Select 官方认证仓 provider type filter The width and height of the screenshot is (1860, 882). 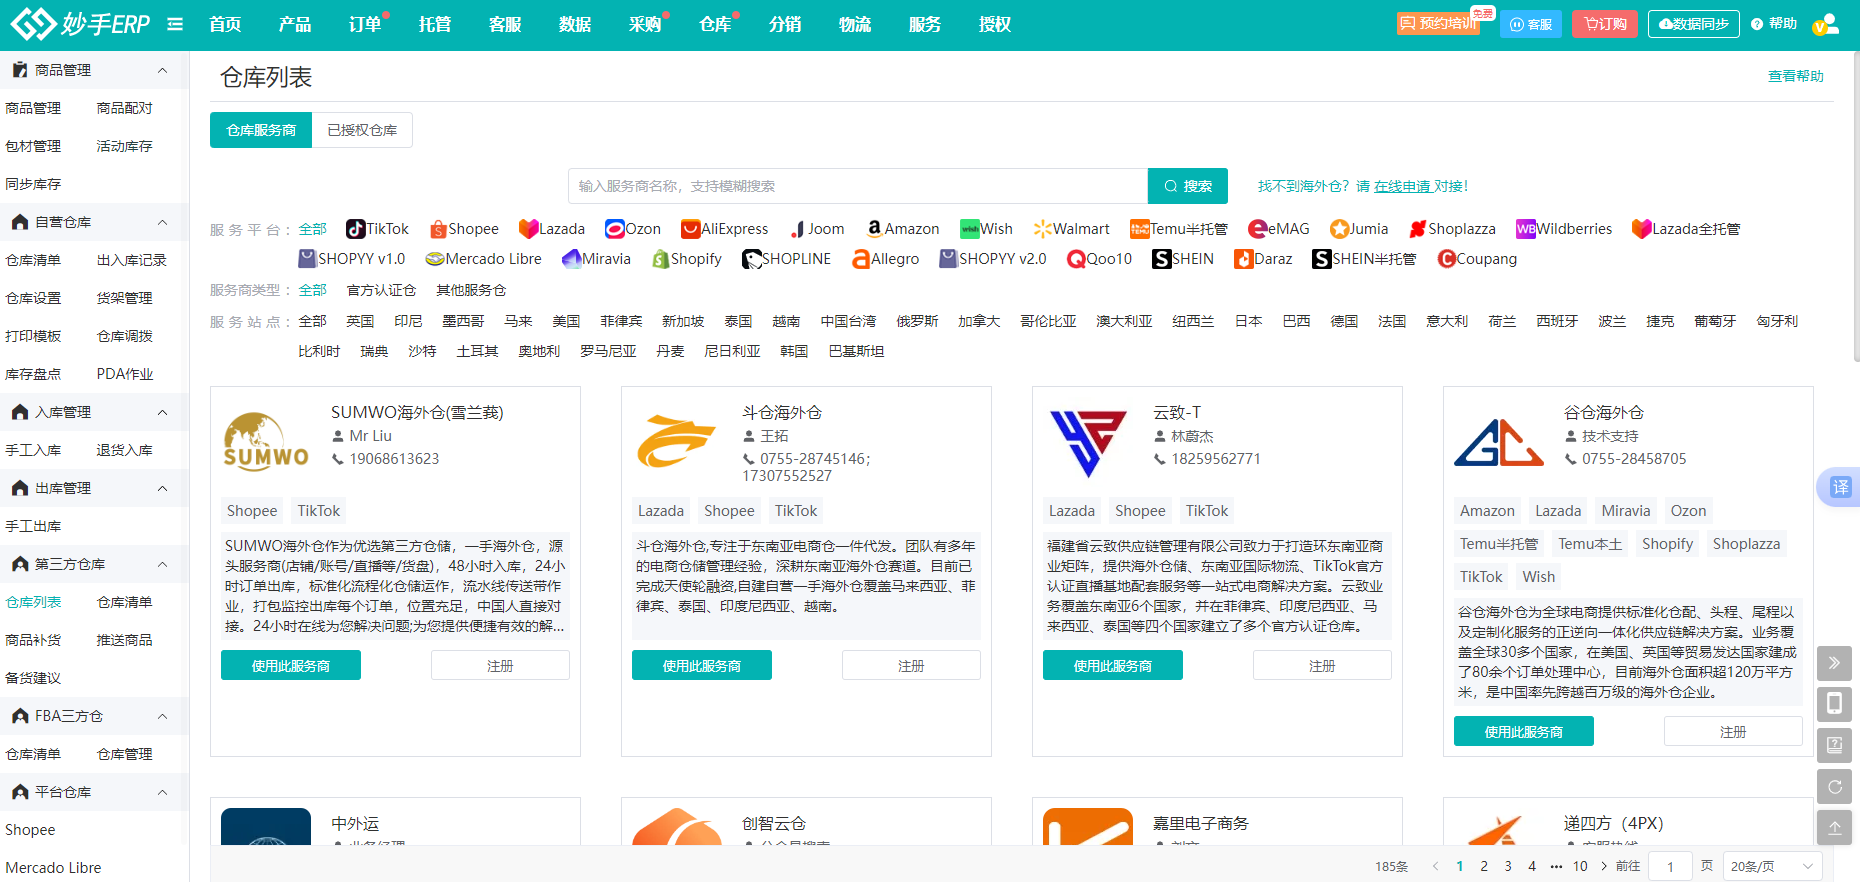[381, 290]
